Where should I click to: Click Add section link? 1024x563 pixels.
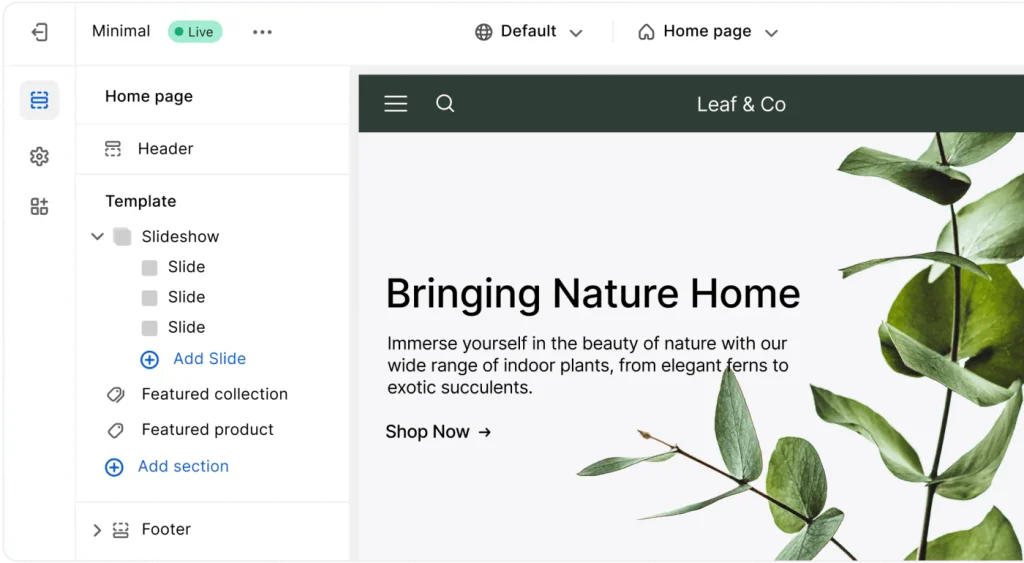182,467
